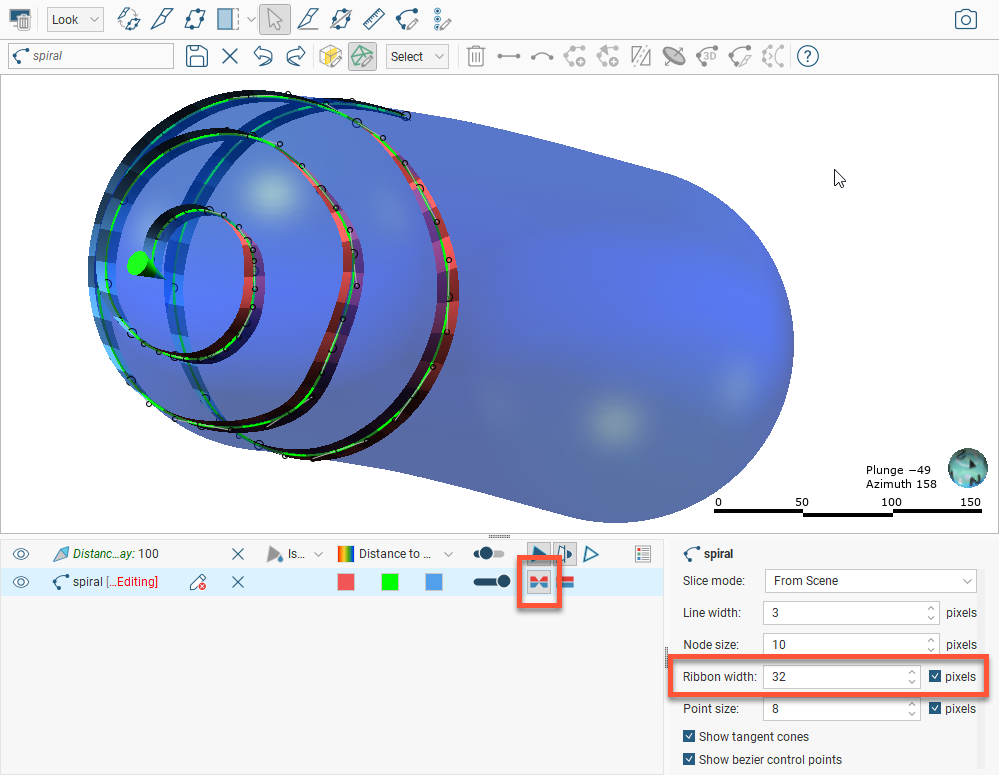Hide the spiral object using eye icon
999x775 pixels.
click(x=21, y=582)
